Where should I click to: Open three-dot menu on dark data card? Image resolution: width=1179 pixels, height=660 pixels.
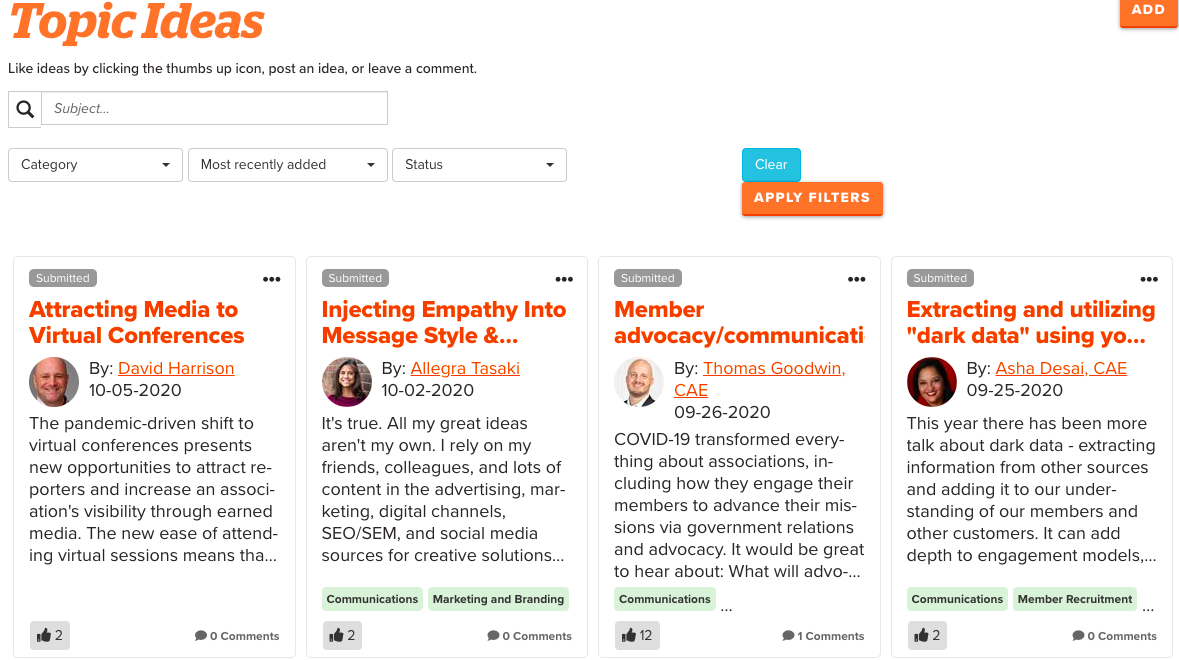1149,279
